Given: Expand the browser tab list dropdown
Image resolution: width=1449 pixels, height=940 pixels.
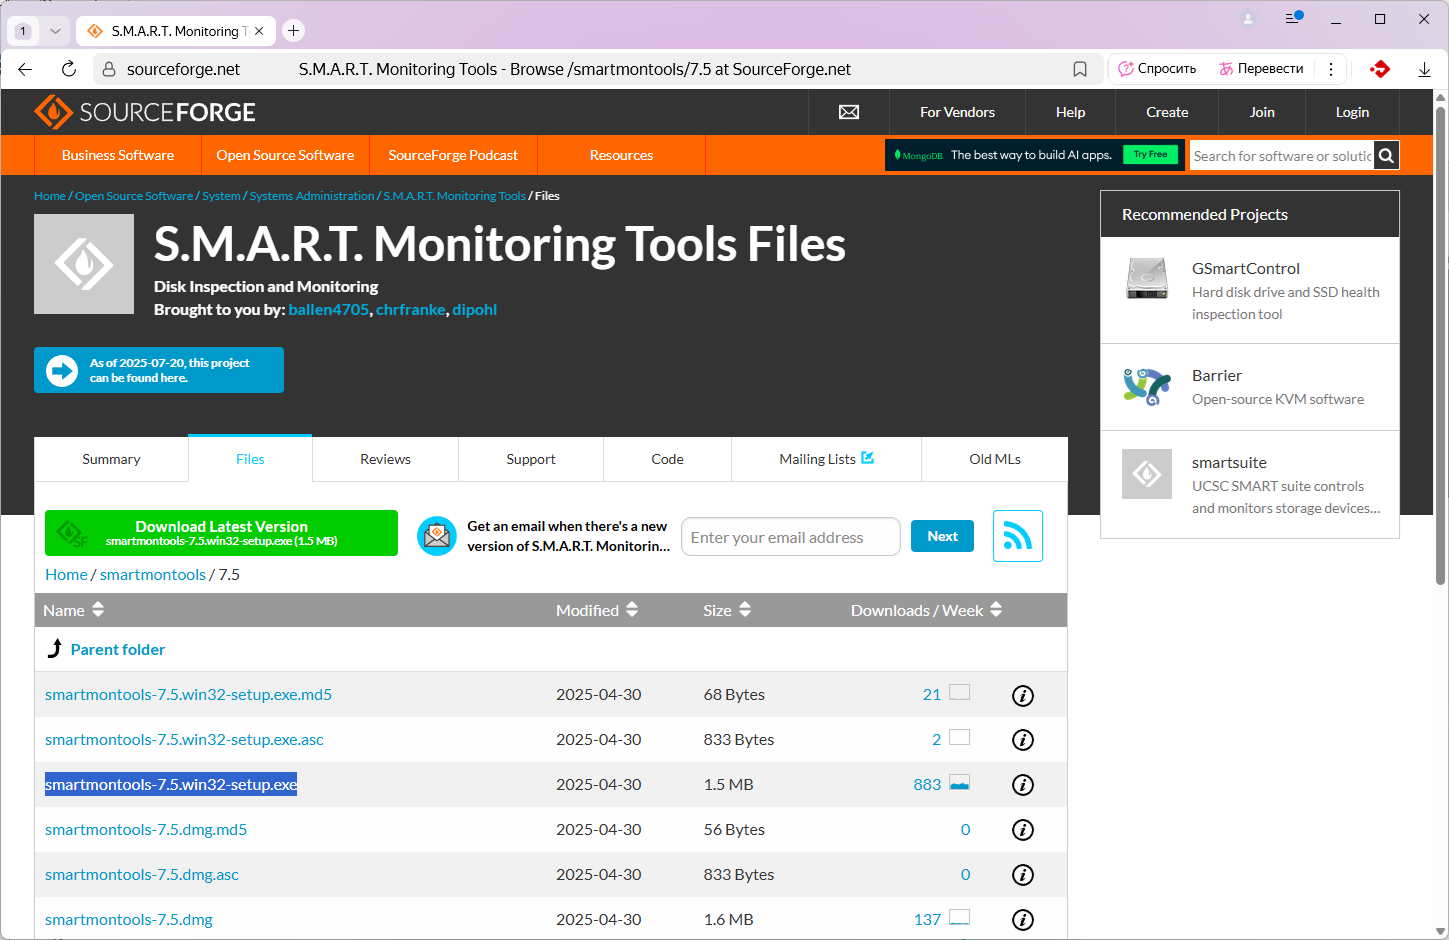Looking at the screenshot, I should tap(55, 31).
